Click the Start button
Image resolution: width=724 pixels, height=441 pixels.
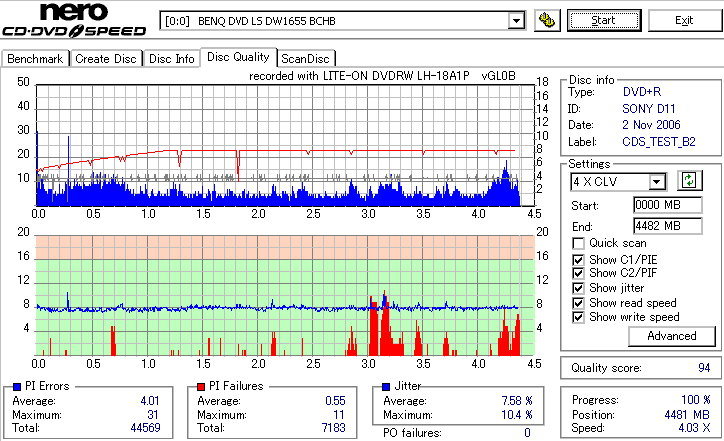point(604,21)
